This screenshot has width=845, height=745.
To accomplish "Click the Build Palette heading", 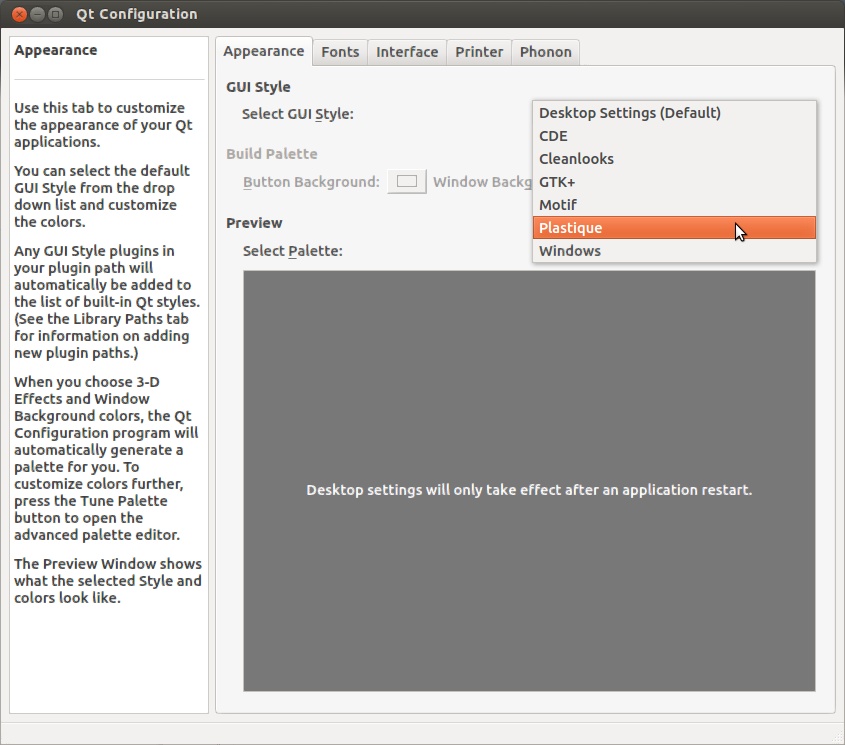I will point(272,154).
